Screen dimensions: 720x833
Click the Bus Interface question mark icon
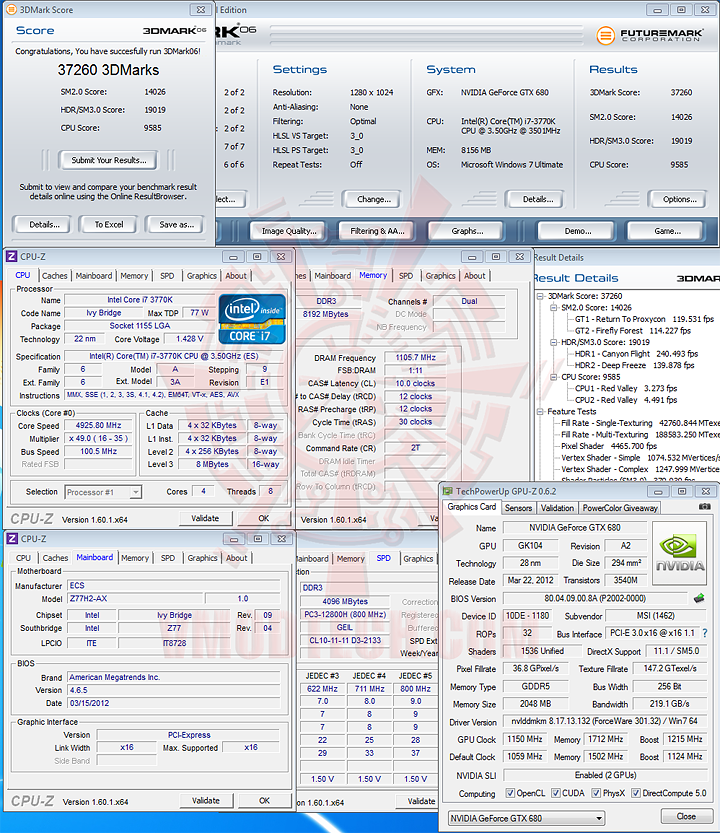705,633
